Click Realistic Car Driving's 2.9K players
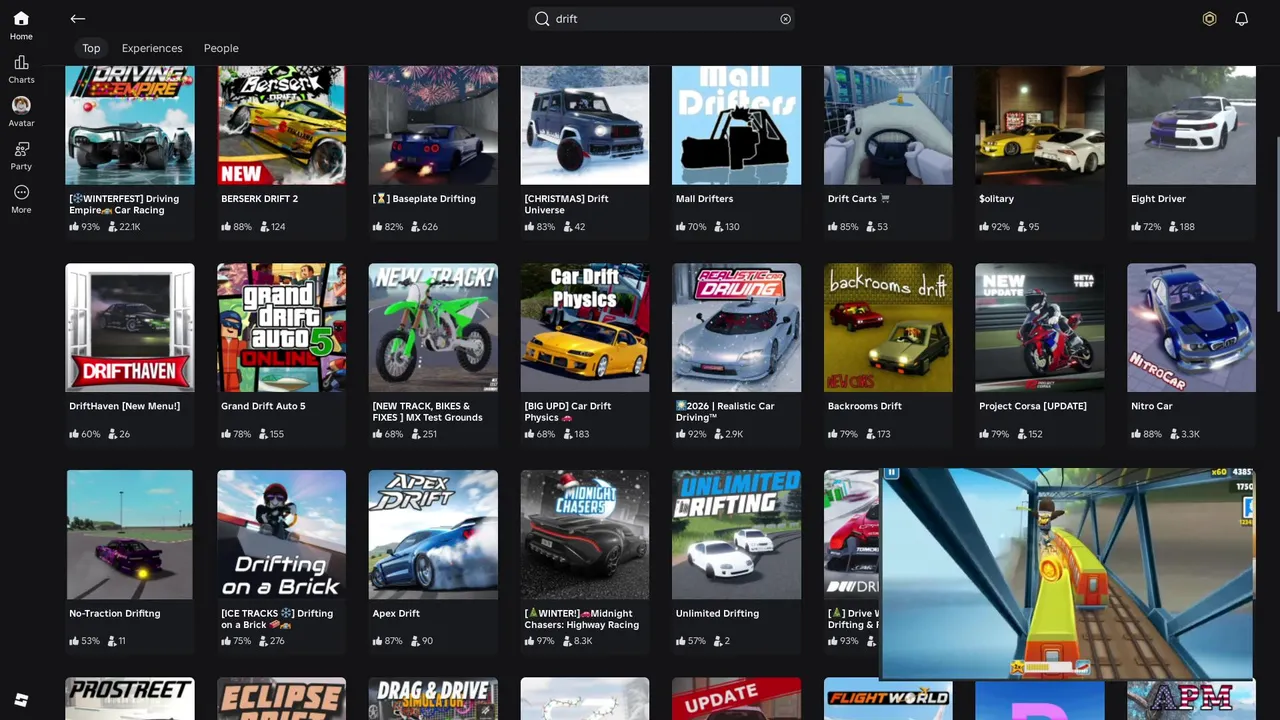Screen dimensions: 1280x720 [729, 434]
